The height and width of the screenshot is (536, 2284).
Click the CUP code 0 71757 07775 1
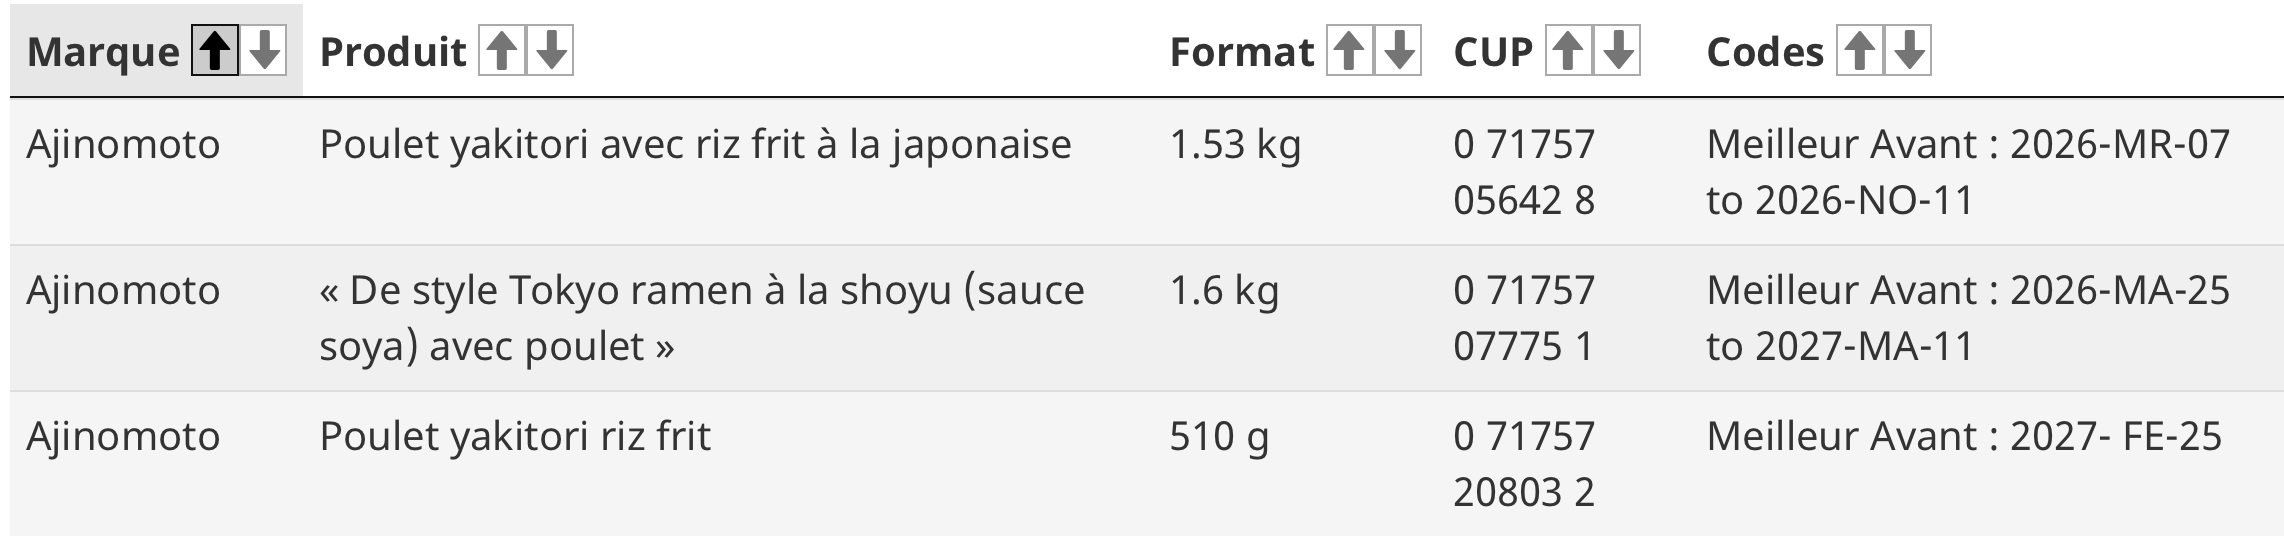point(1524,317)
